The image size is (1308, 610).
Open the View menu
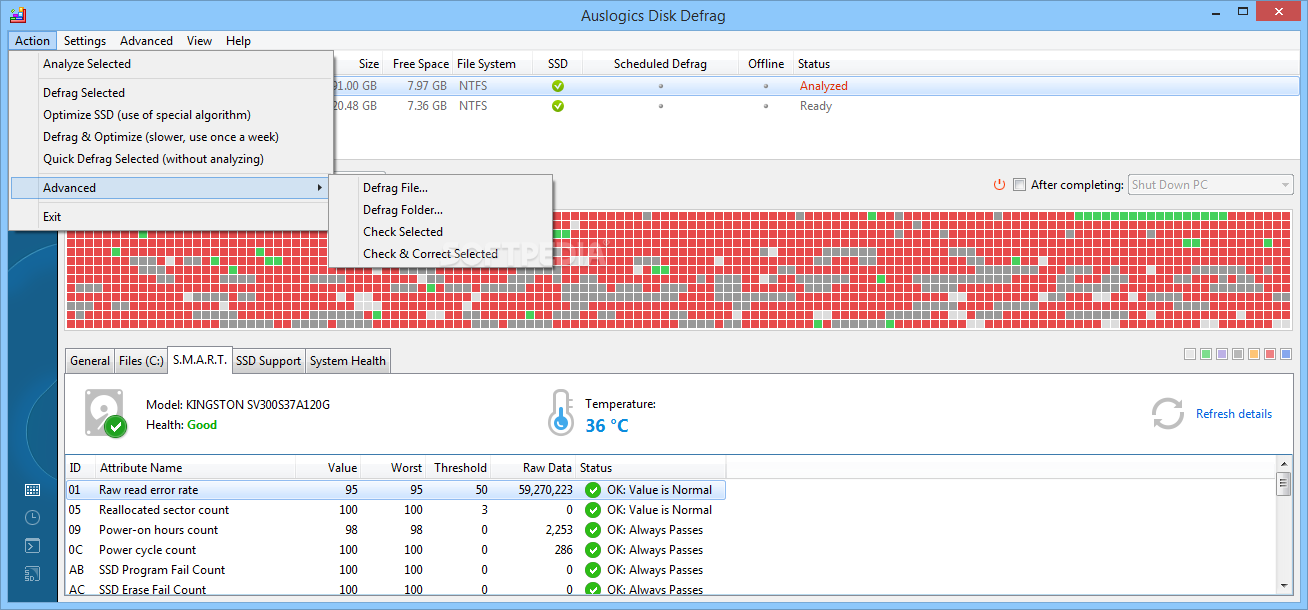(199, 41)
